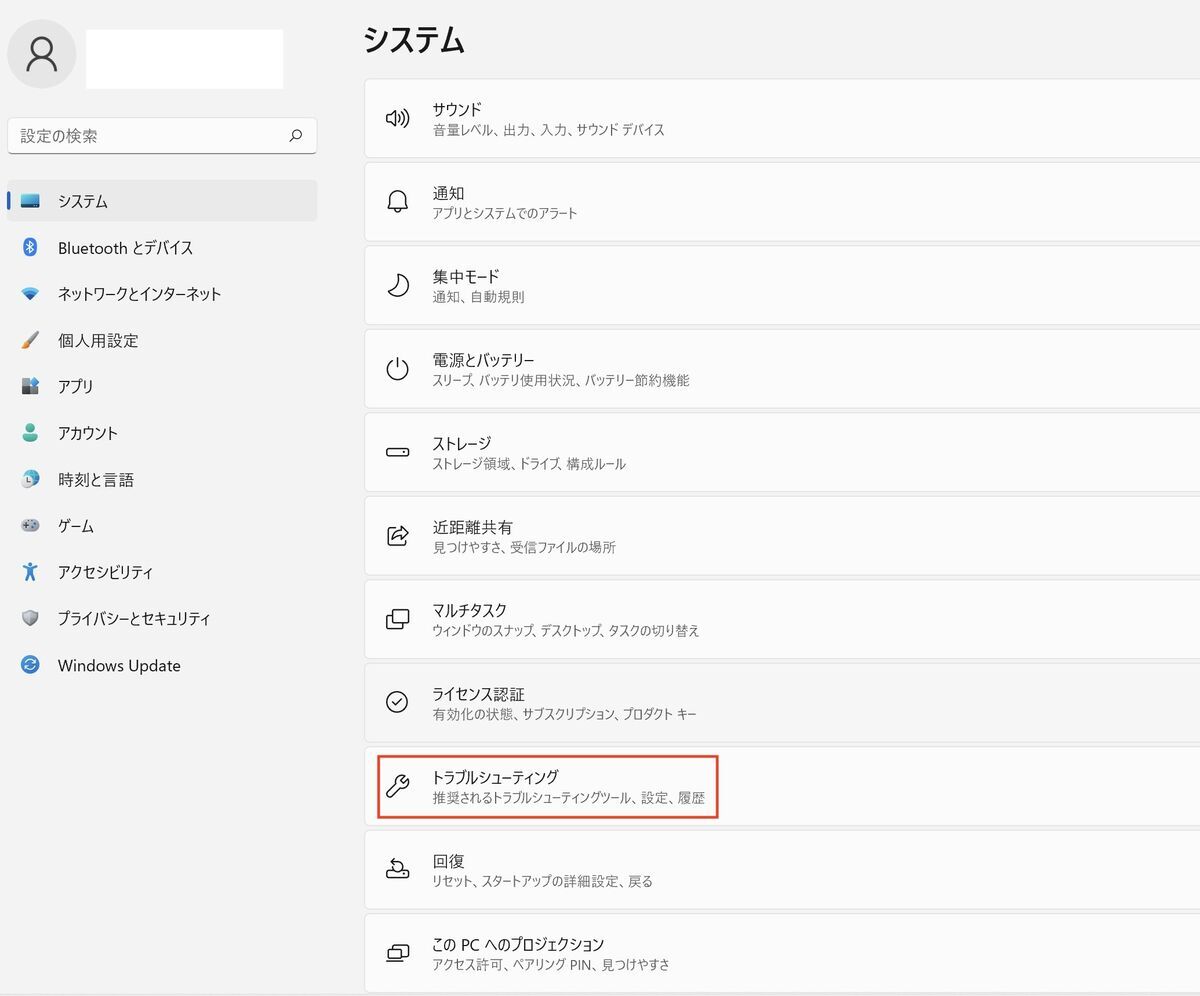Click the user profile avatar icon
Viewport: 1200px width, 996px height.
click(x=42, y=53)
